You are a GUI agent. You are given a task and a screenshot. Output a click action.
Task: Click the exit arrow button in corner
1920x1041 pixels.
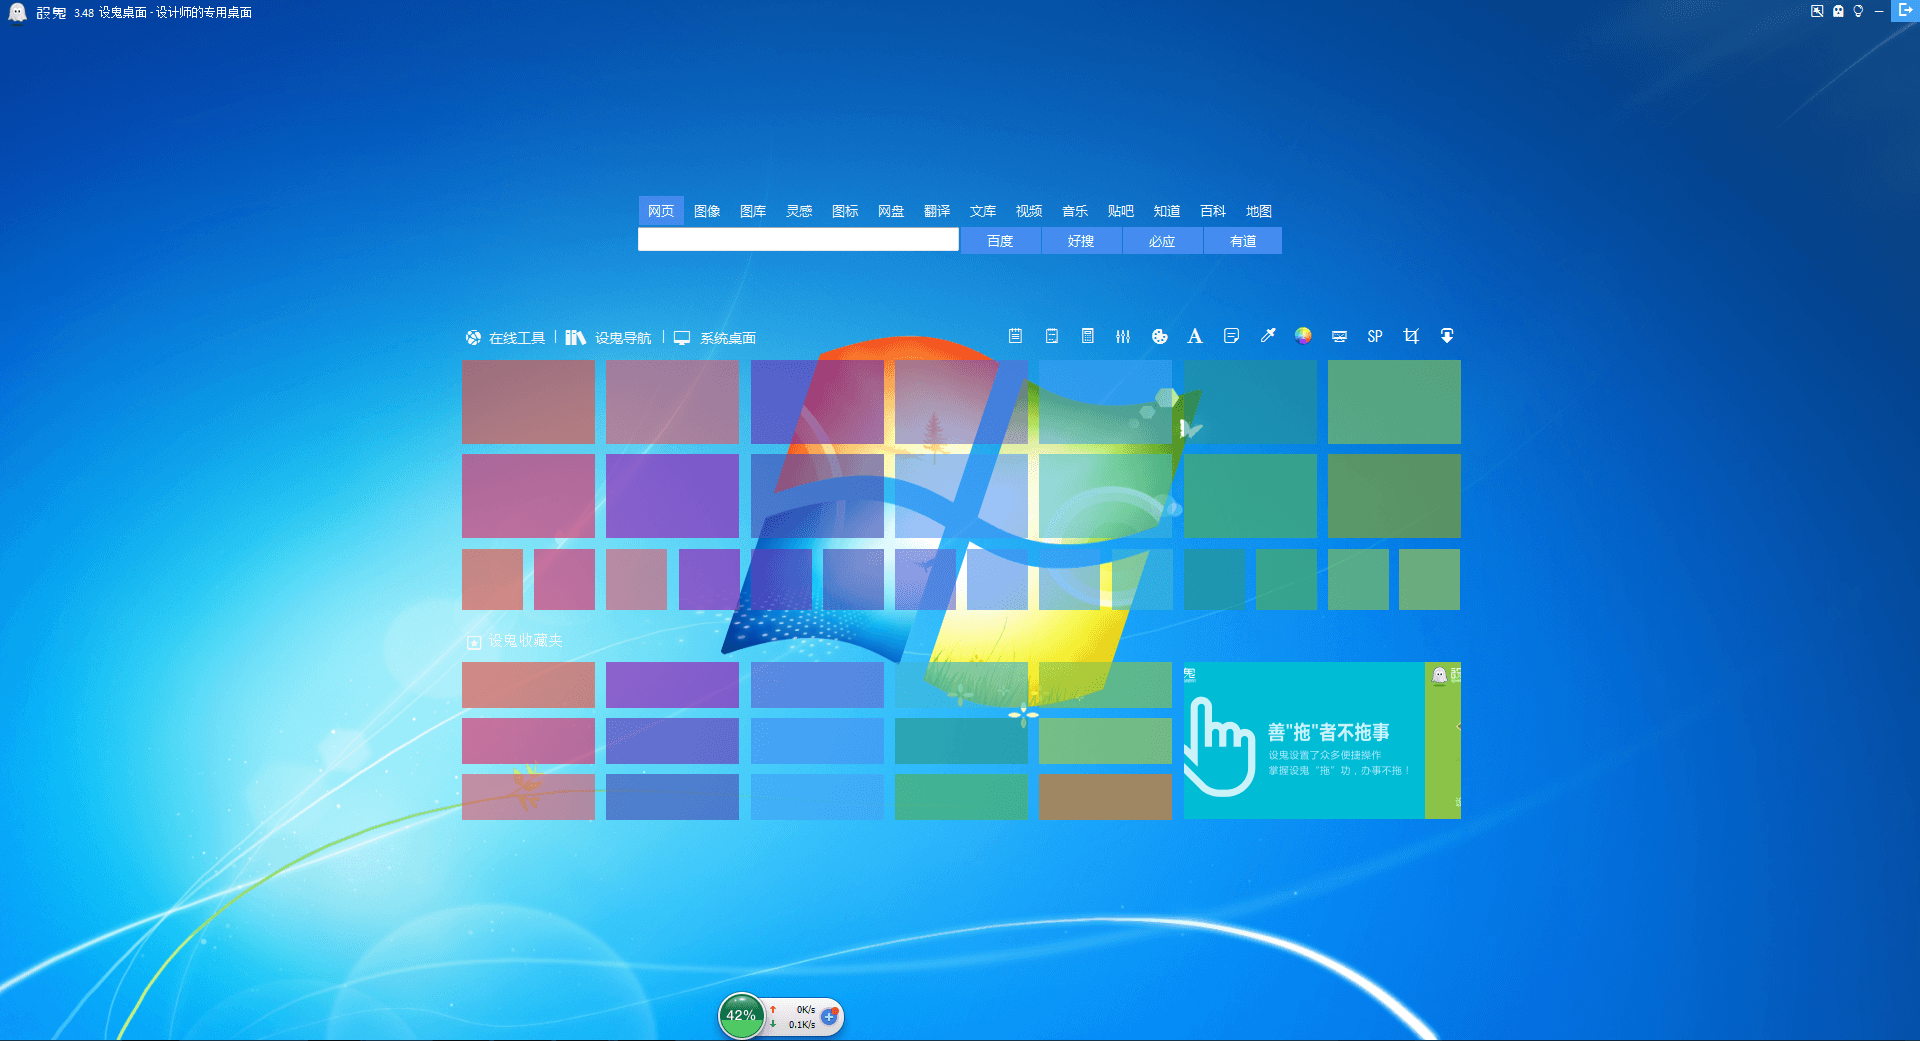(x=1905, y=10)
